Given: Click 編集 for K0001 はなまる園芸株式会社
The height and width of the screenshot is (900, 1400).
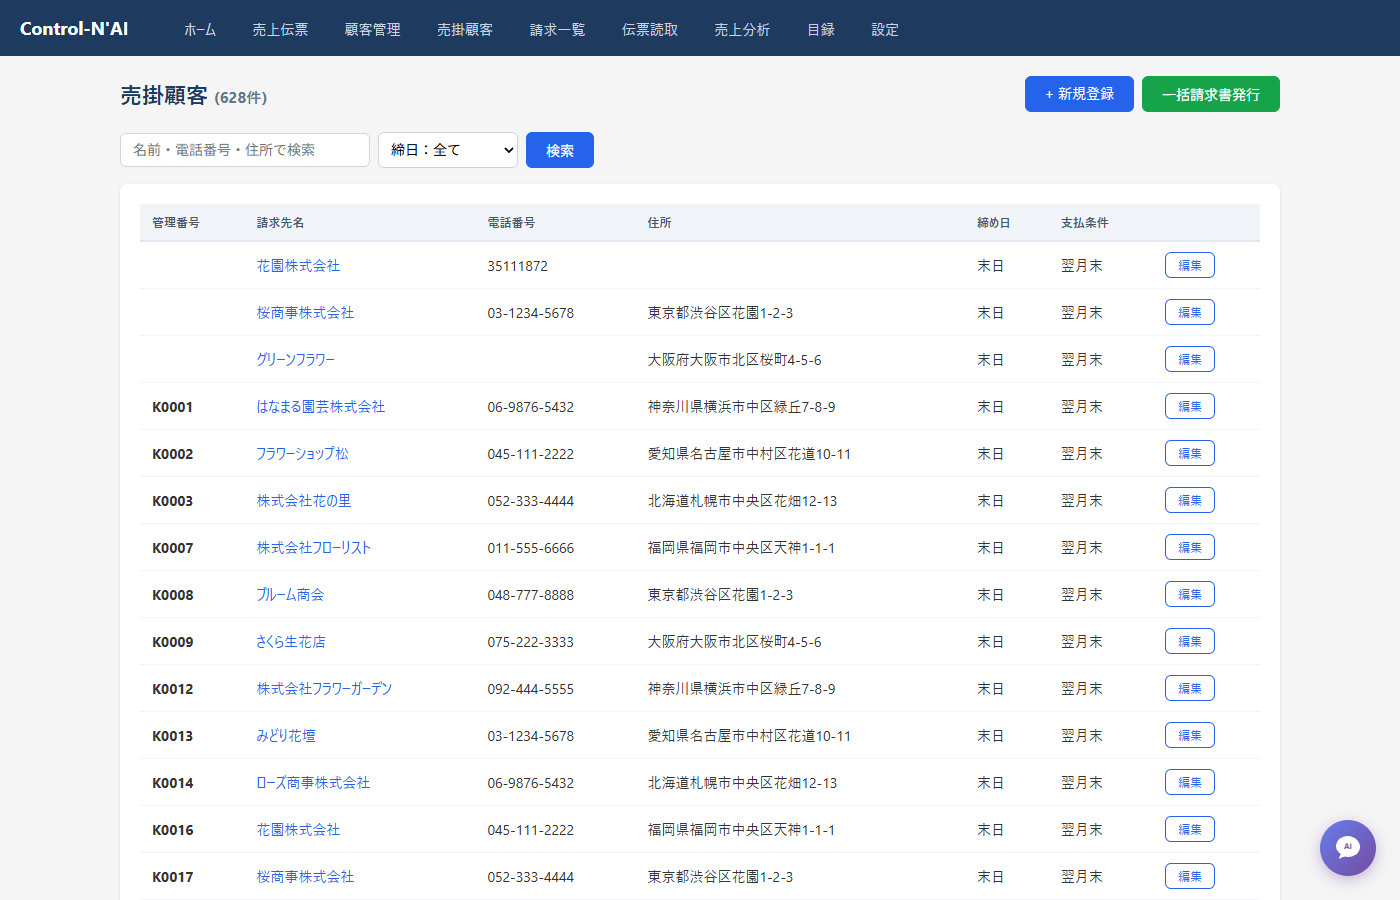Looking at the screenshot, I should [1190, 406].
